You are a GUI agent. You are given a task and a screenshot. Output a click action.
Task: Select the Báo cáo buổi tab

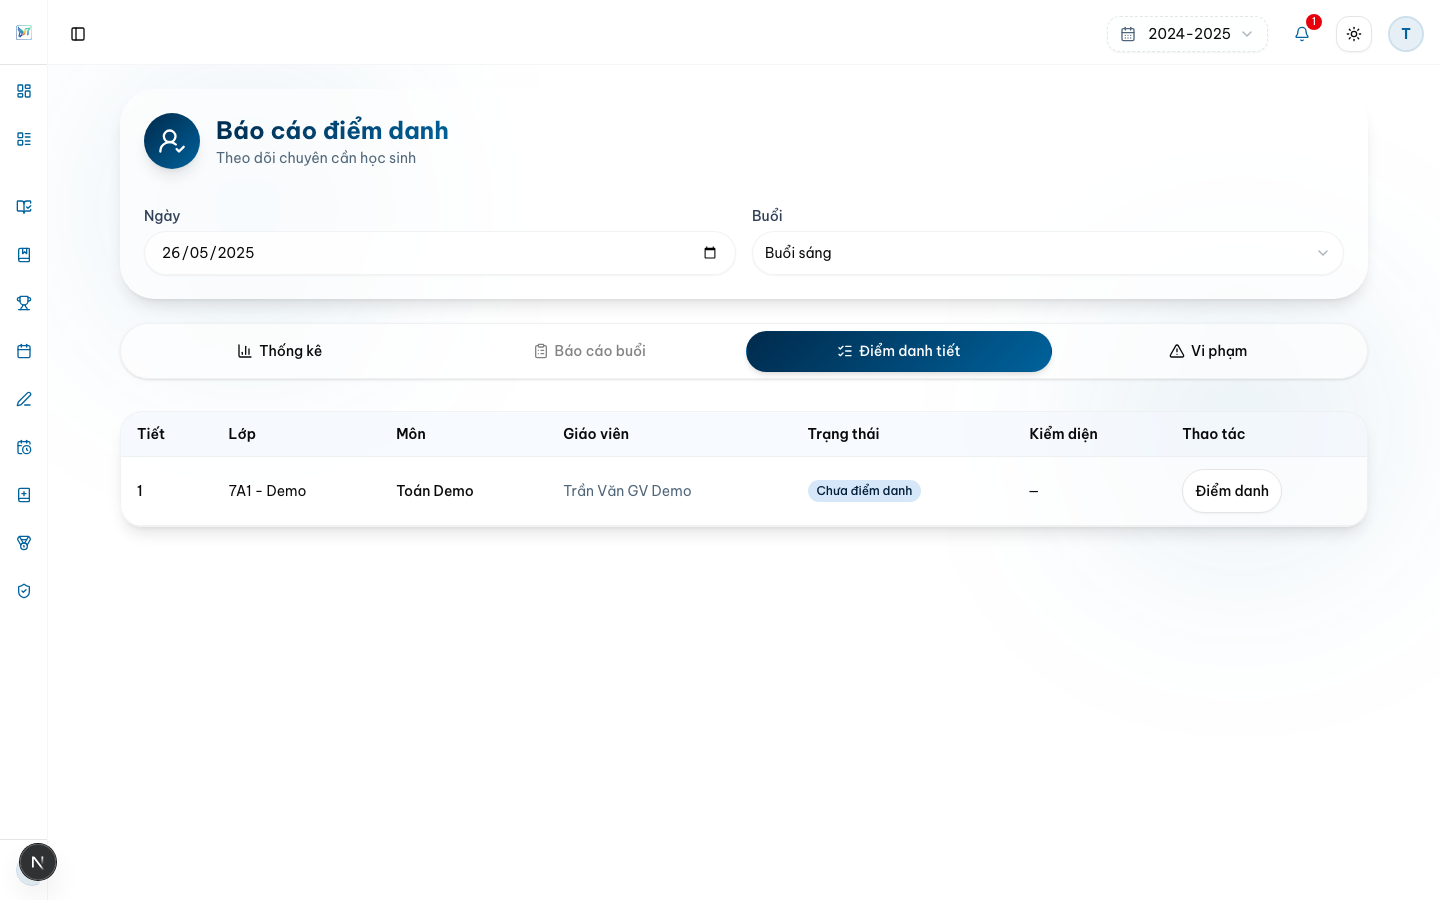click(590, 351)
